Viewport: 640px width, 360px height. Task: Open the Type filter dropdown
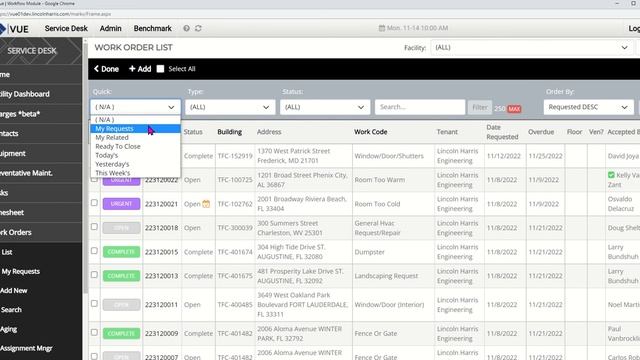coord(230,107)
